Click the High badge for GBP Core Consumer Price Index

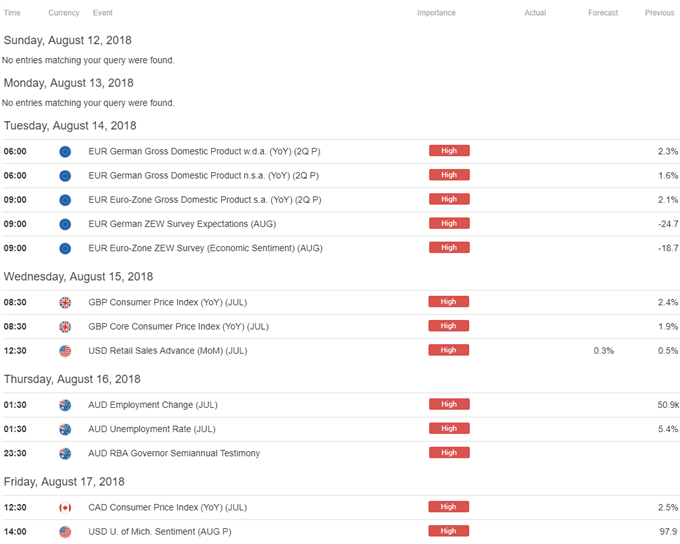[x=448, y=326]
